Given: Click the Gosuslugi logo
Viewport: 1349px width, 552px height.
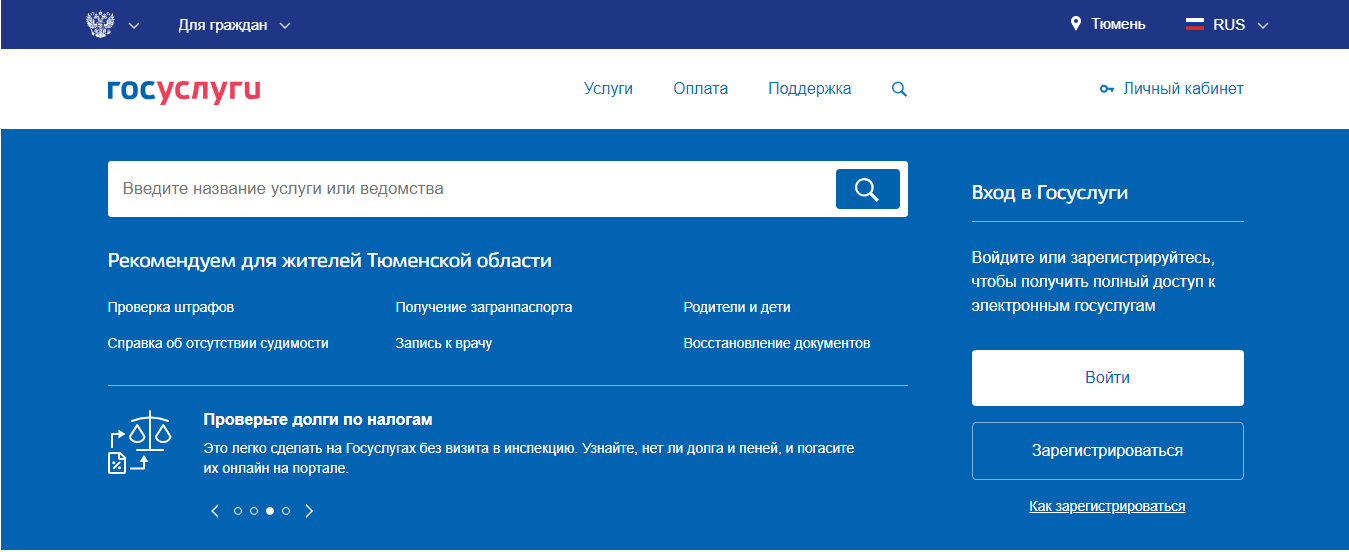Looking at the screenshot, I should coord(184,89).
